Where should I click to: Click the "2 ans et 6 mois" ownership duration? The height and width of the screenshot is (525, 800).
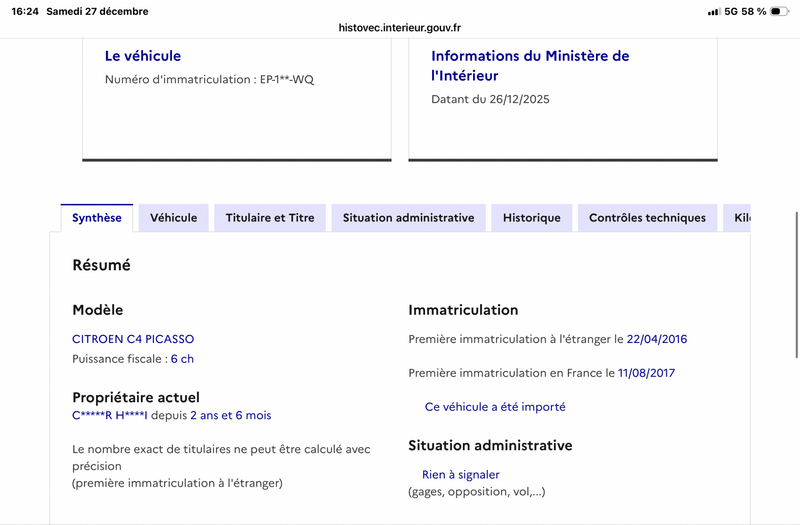tap(230, 415)
